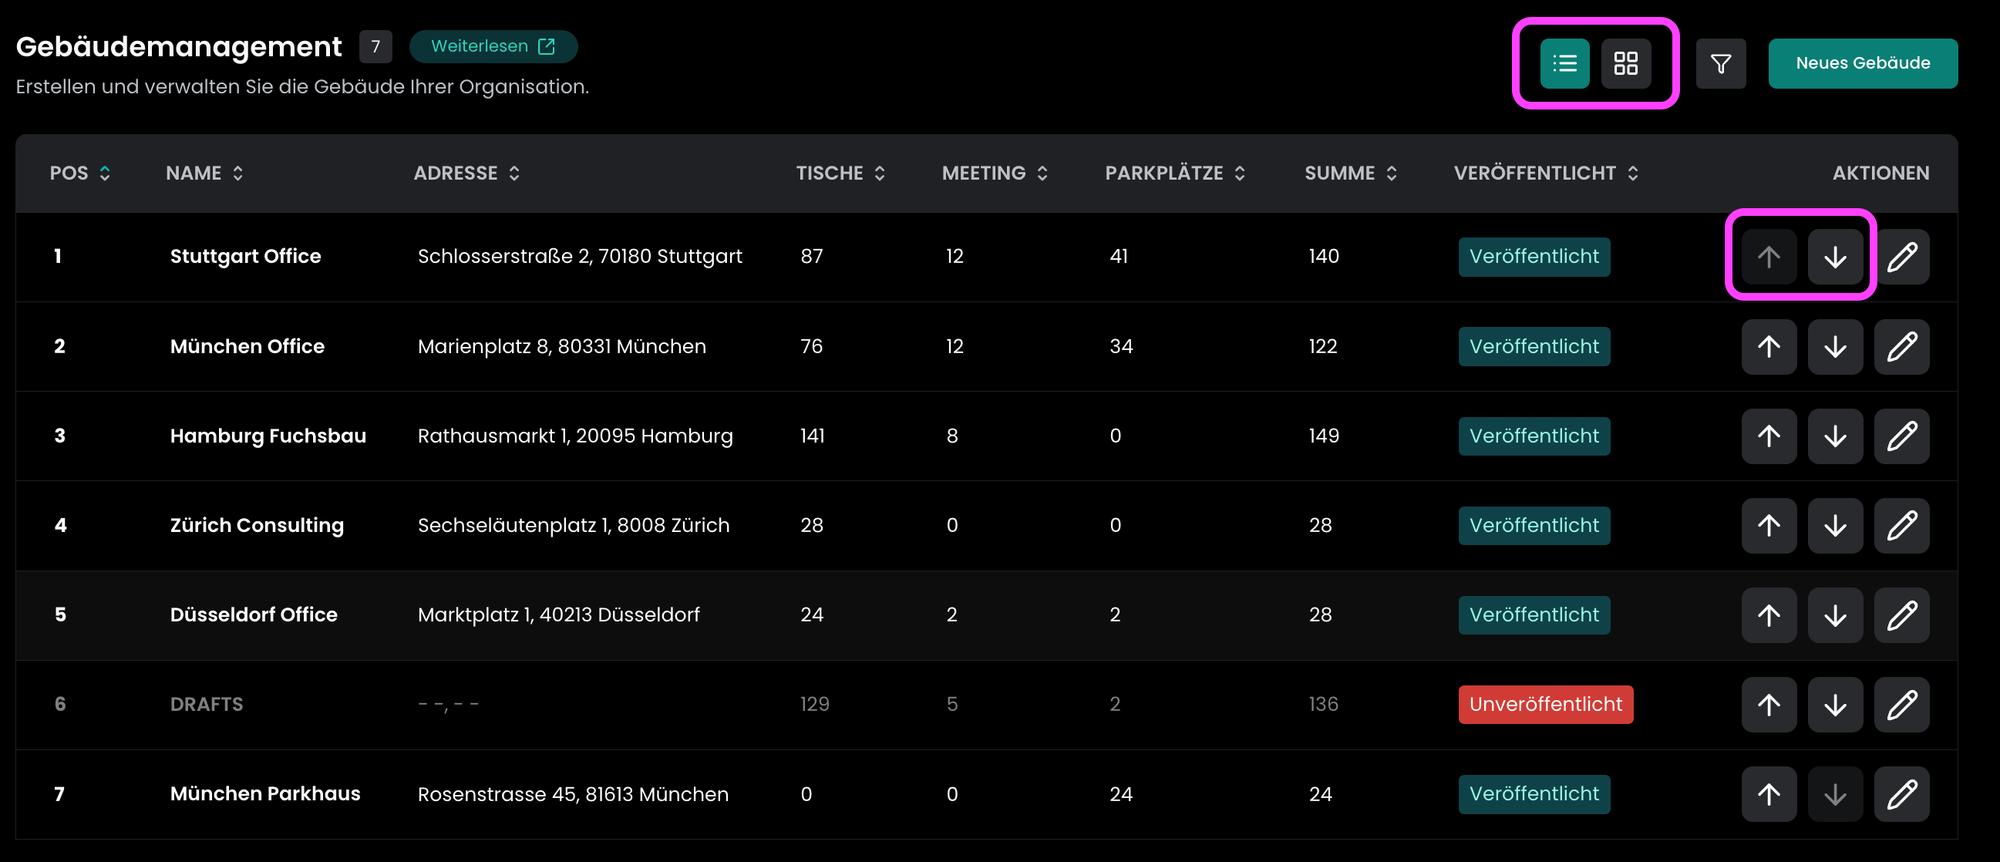Screen dimensions: 2000x862
Task: Sort by VERÖFFENTLICHT column header
Action: pyautogui.click(x=1545, y=173)
